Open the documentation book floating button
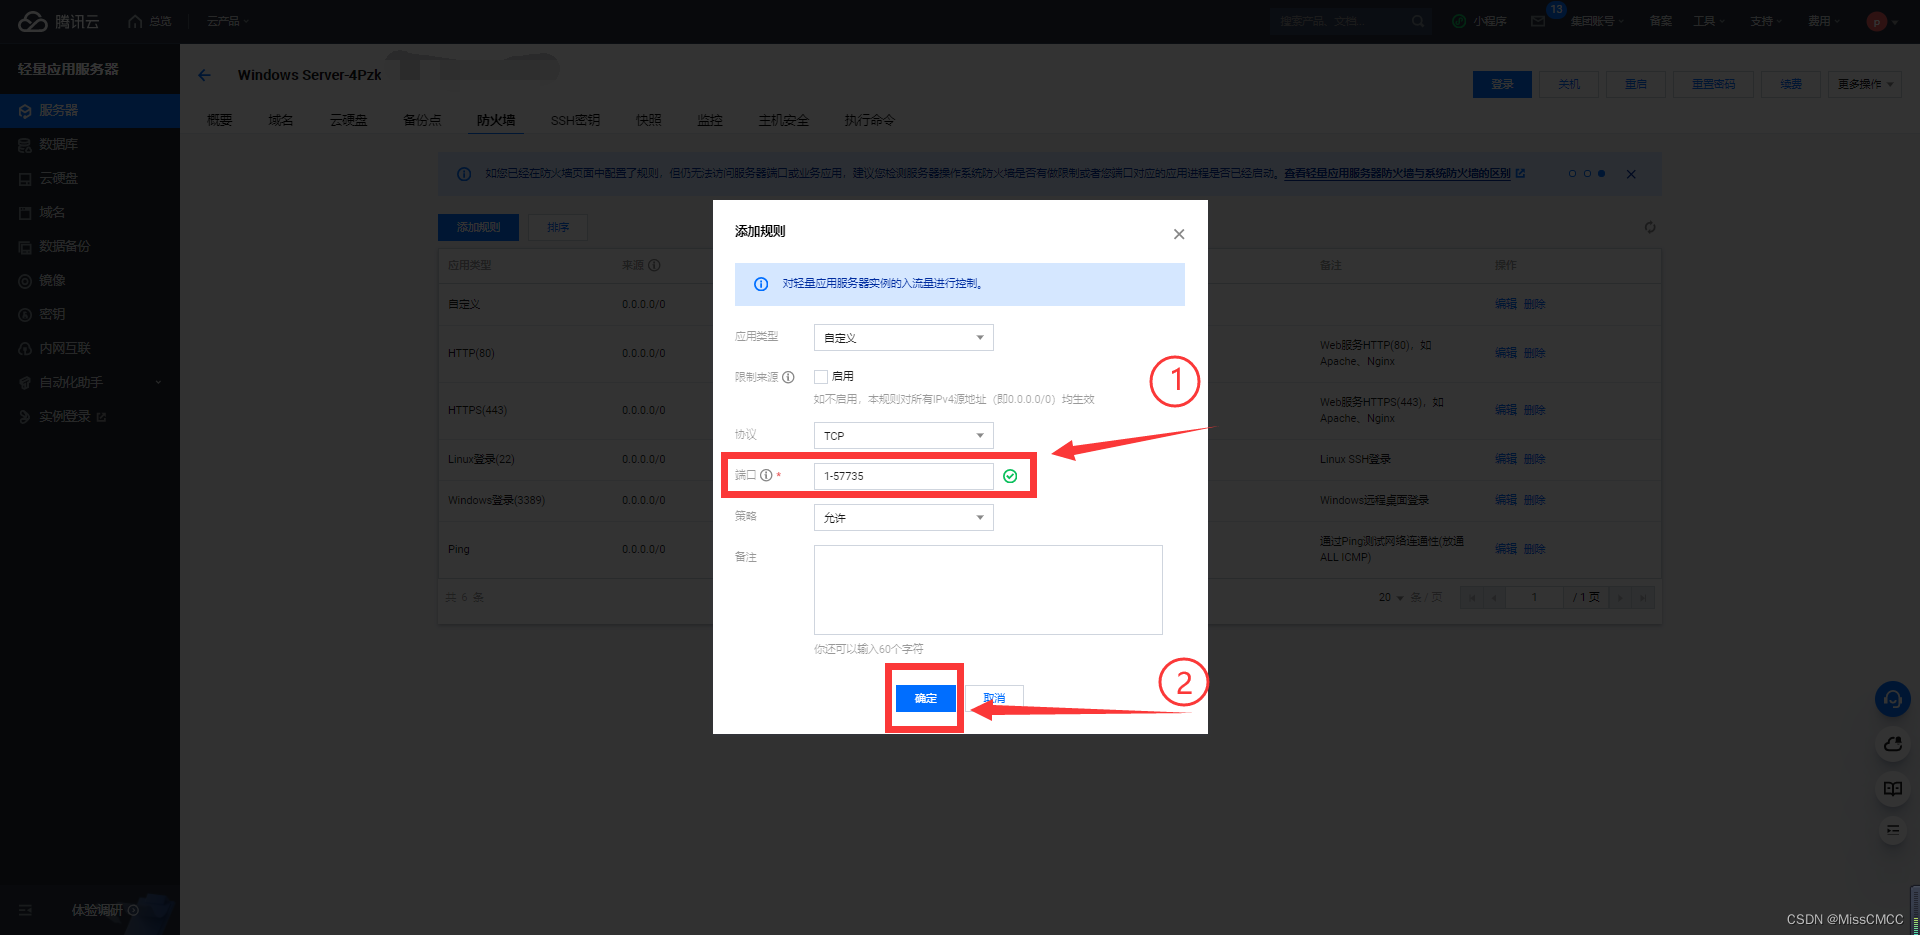The image size is (1920, 935). point(1892,788)
